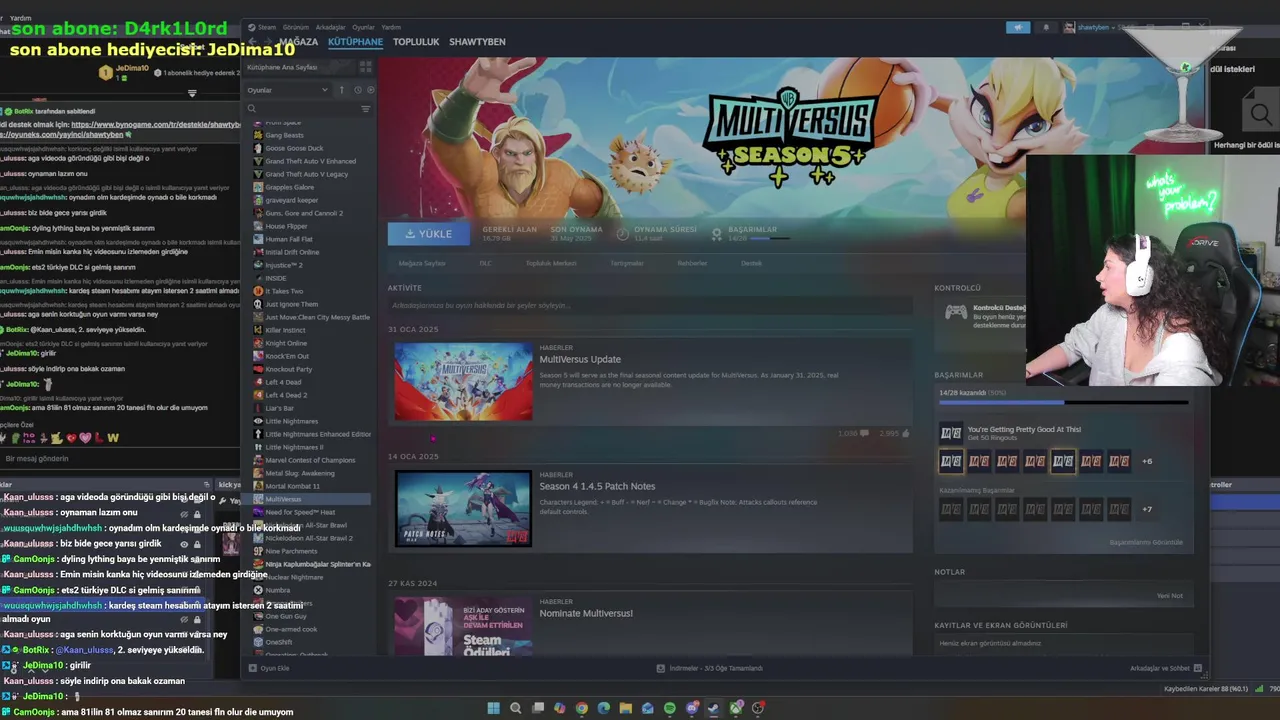Open Arkadaşlar ve Sohbet panel
This screenshot has width=1280, height=720.
coord(1165,668)
